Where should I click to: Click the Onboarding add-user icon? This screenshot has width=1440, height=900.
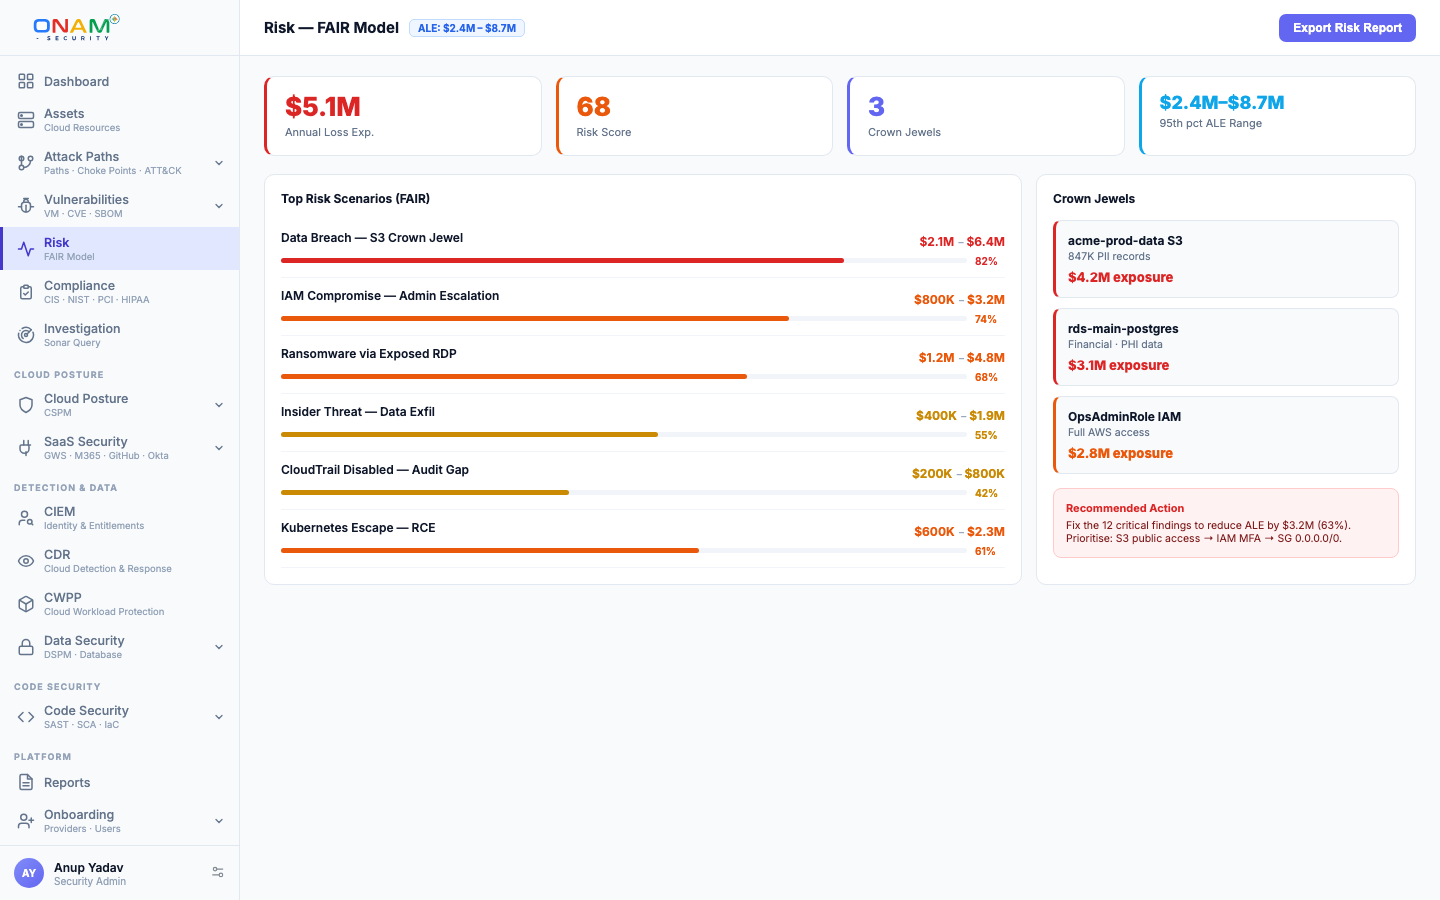[26, 821]
